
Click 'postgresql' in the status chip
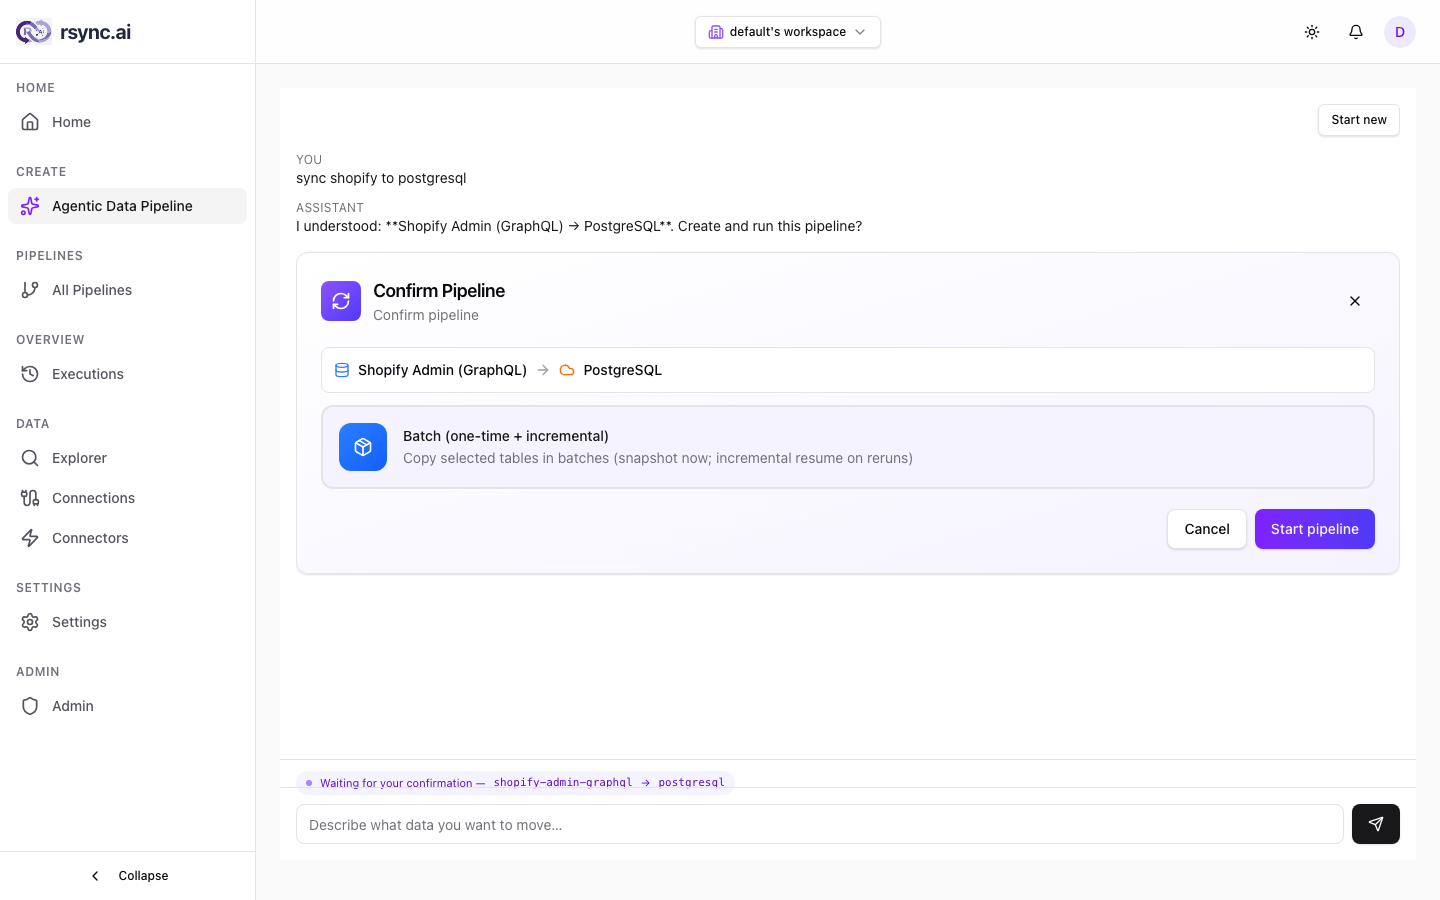691,783
